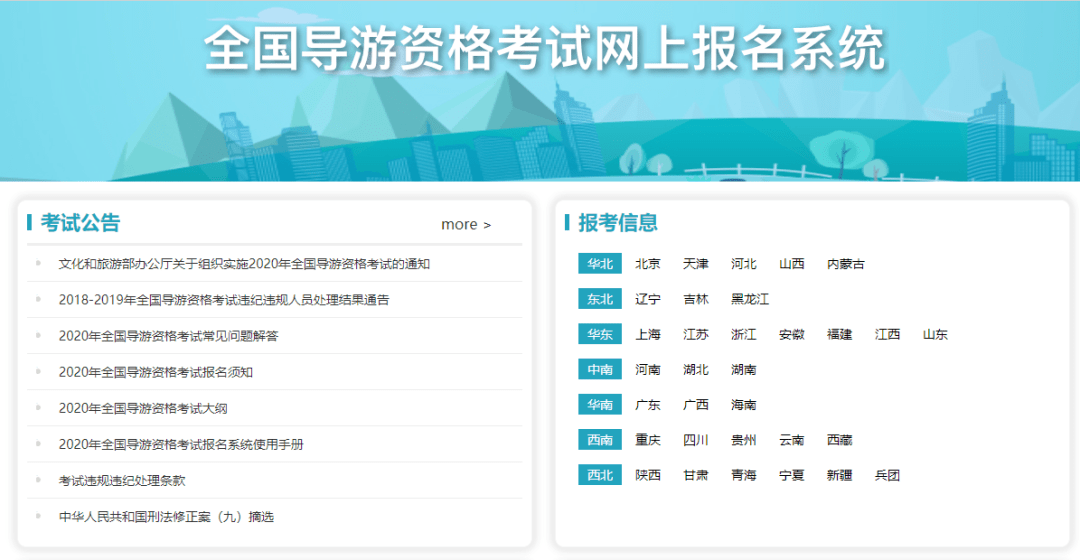Open 考试违规违纪处理条款
Screen dimensions: 1080x560
coord(122,481)
